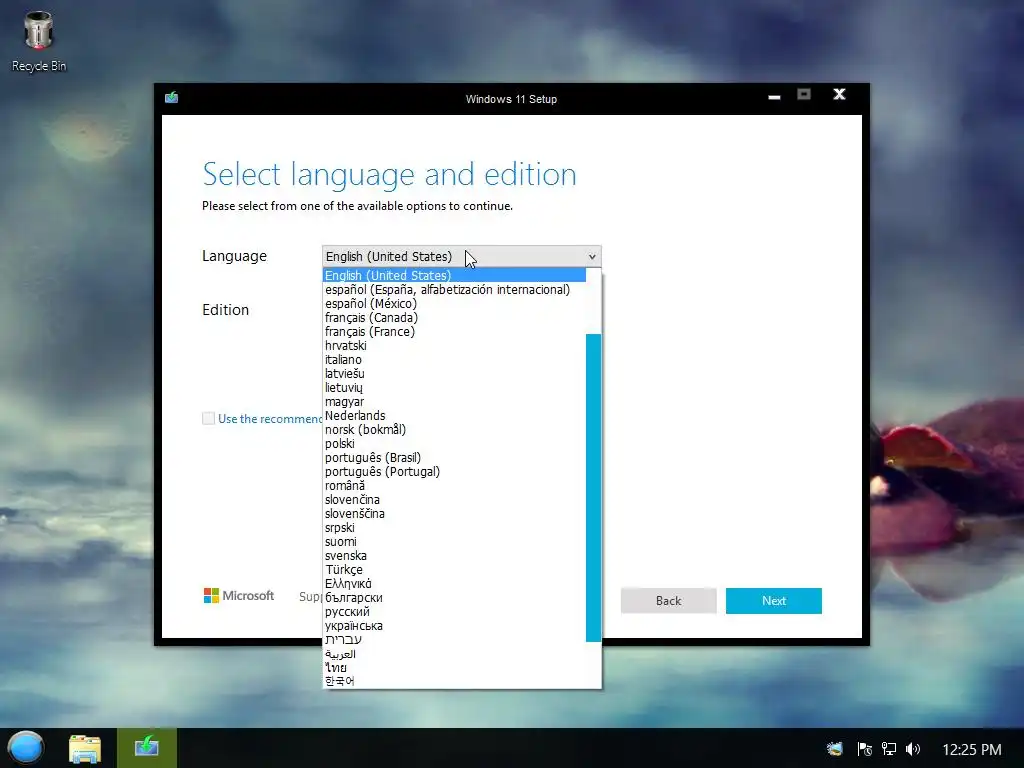Click the volume speaker tray icon
1024x768 pixels.
pos(912,749)
